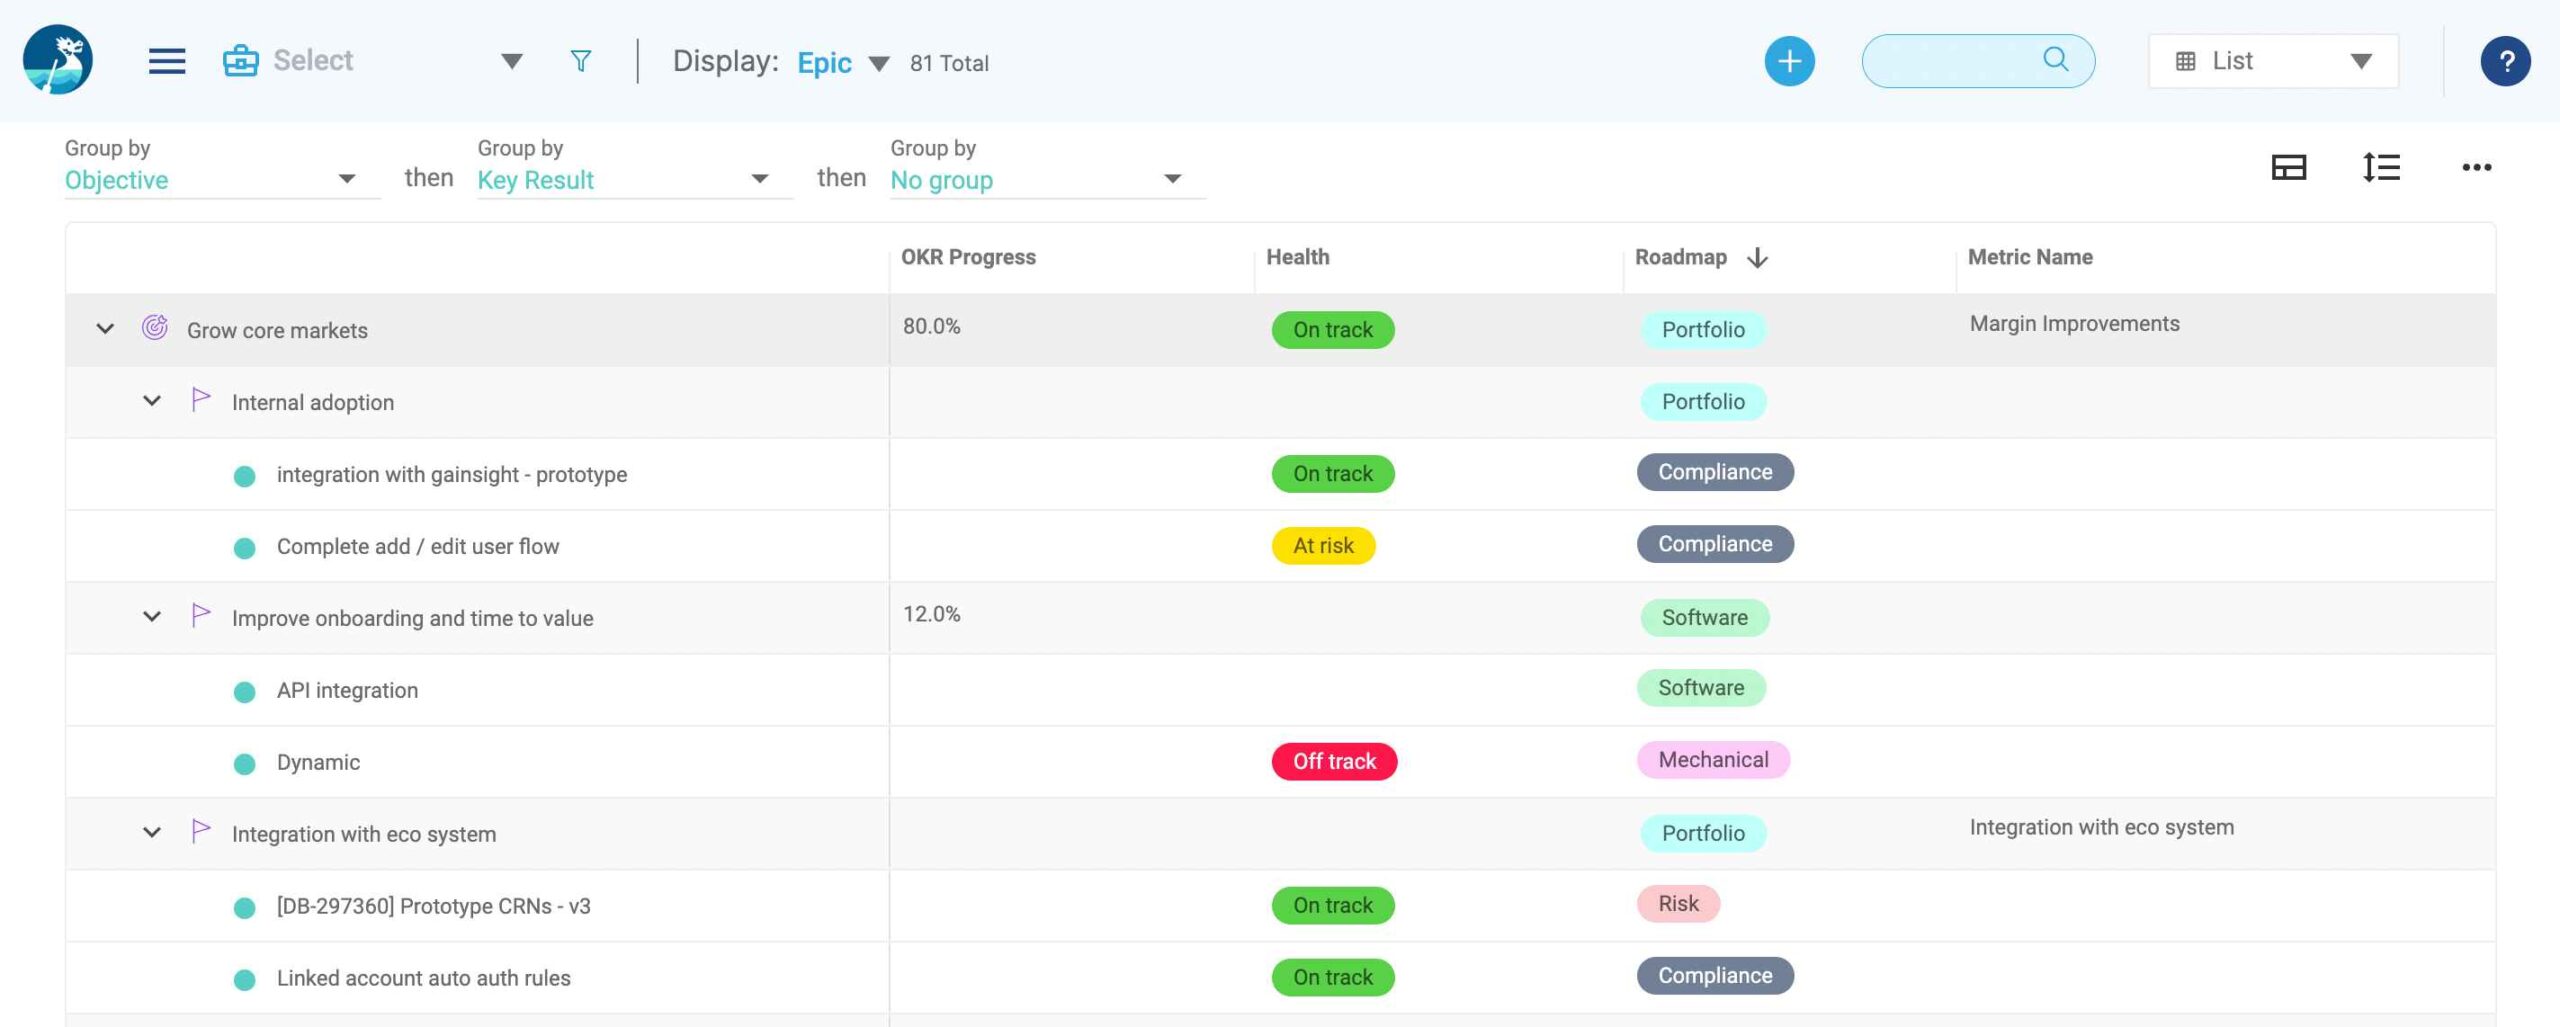The width and height of the screenshot is (2560, 1027).
Task: Select the API integration row title
Action: coord(347,690)
